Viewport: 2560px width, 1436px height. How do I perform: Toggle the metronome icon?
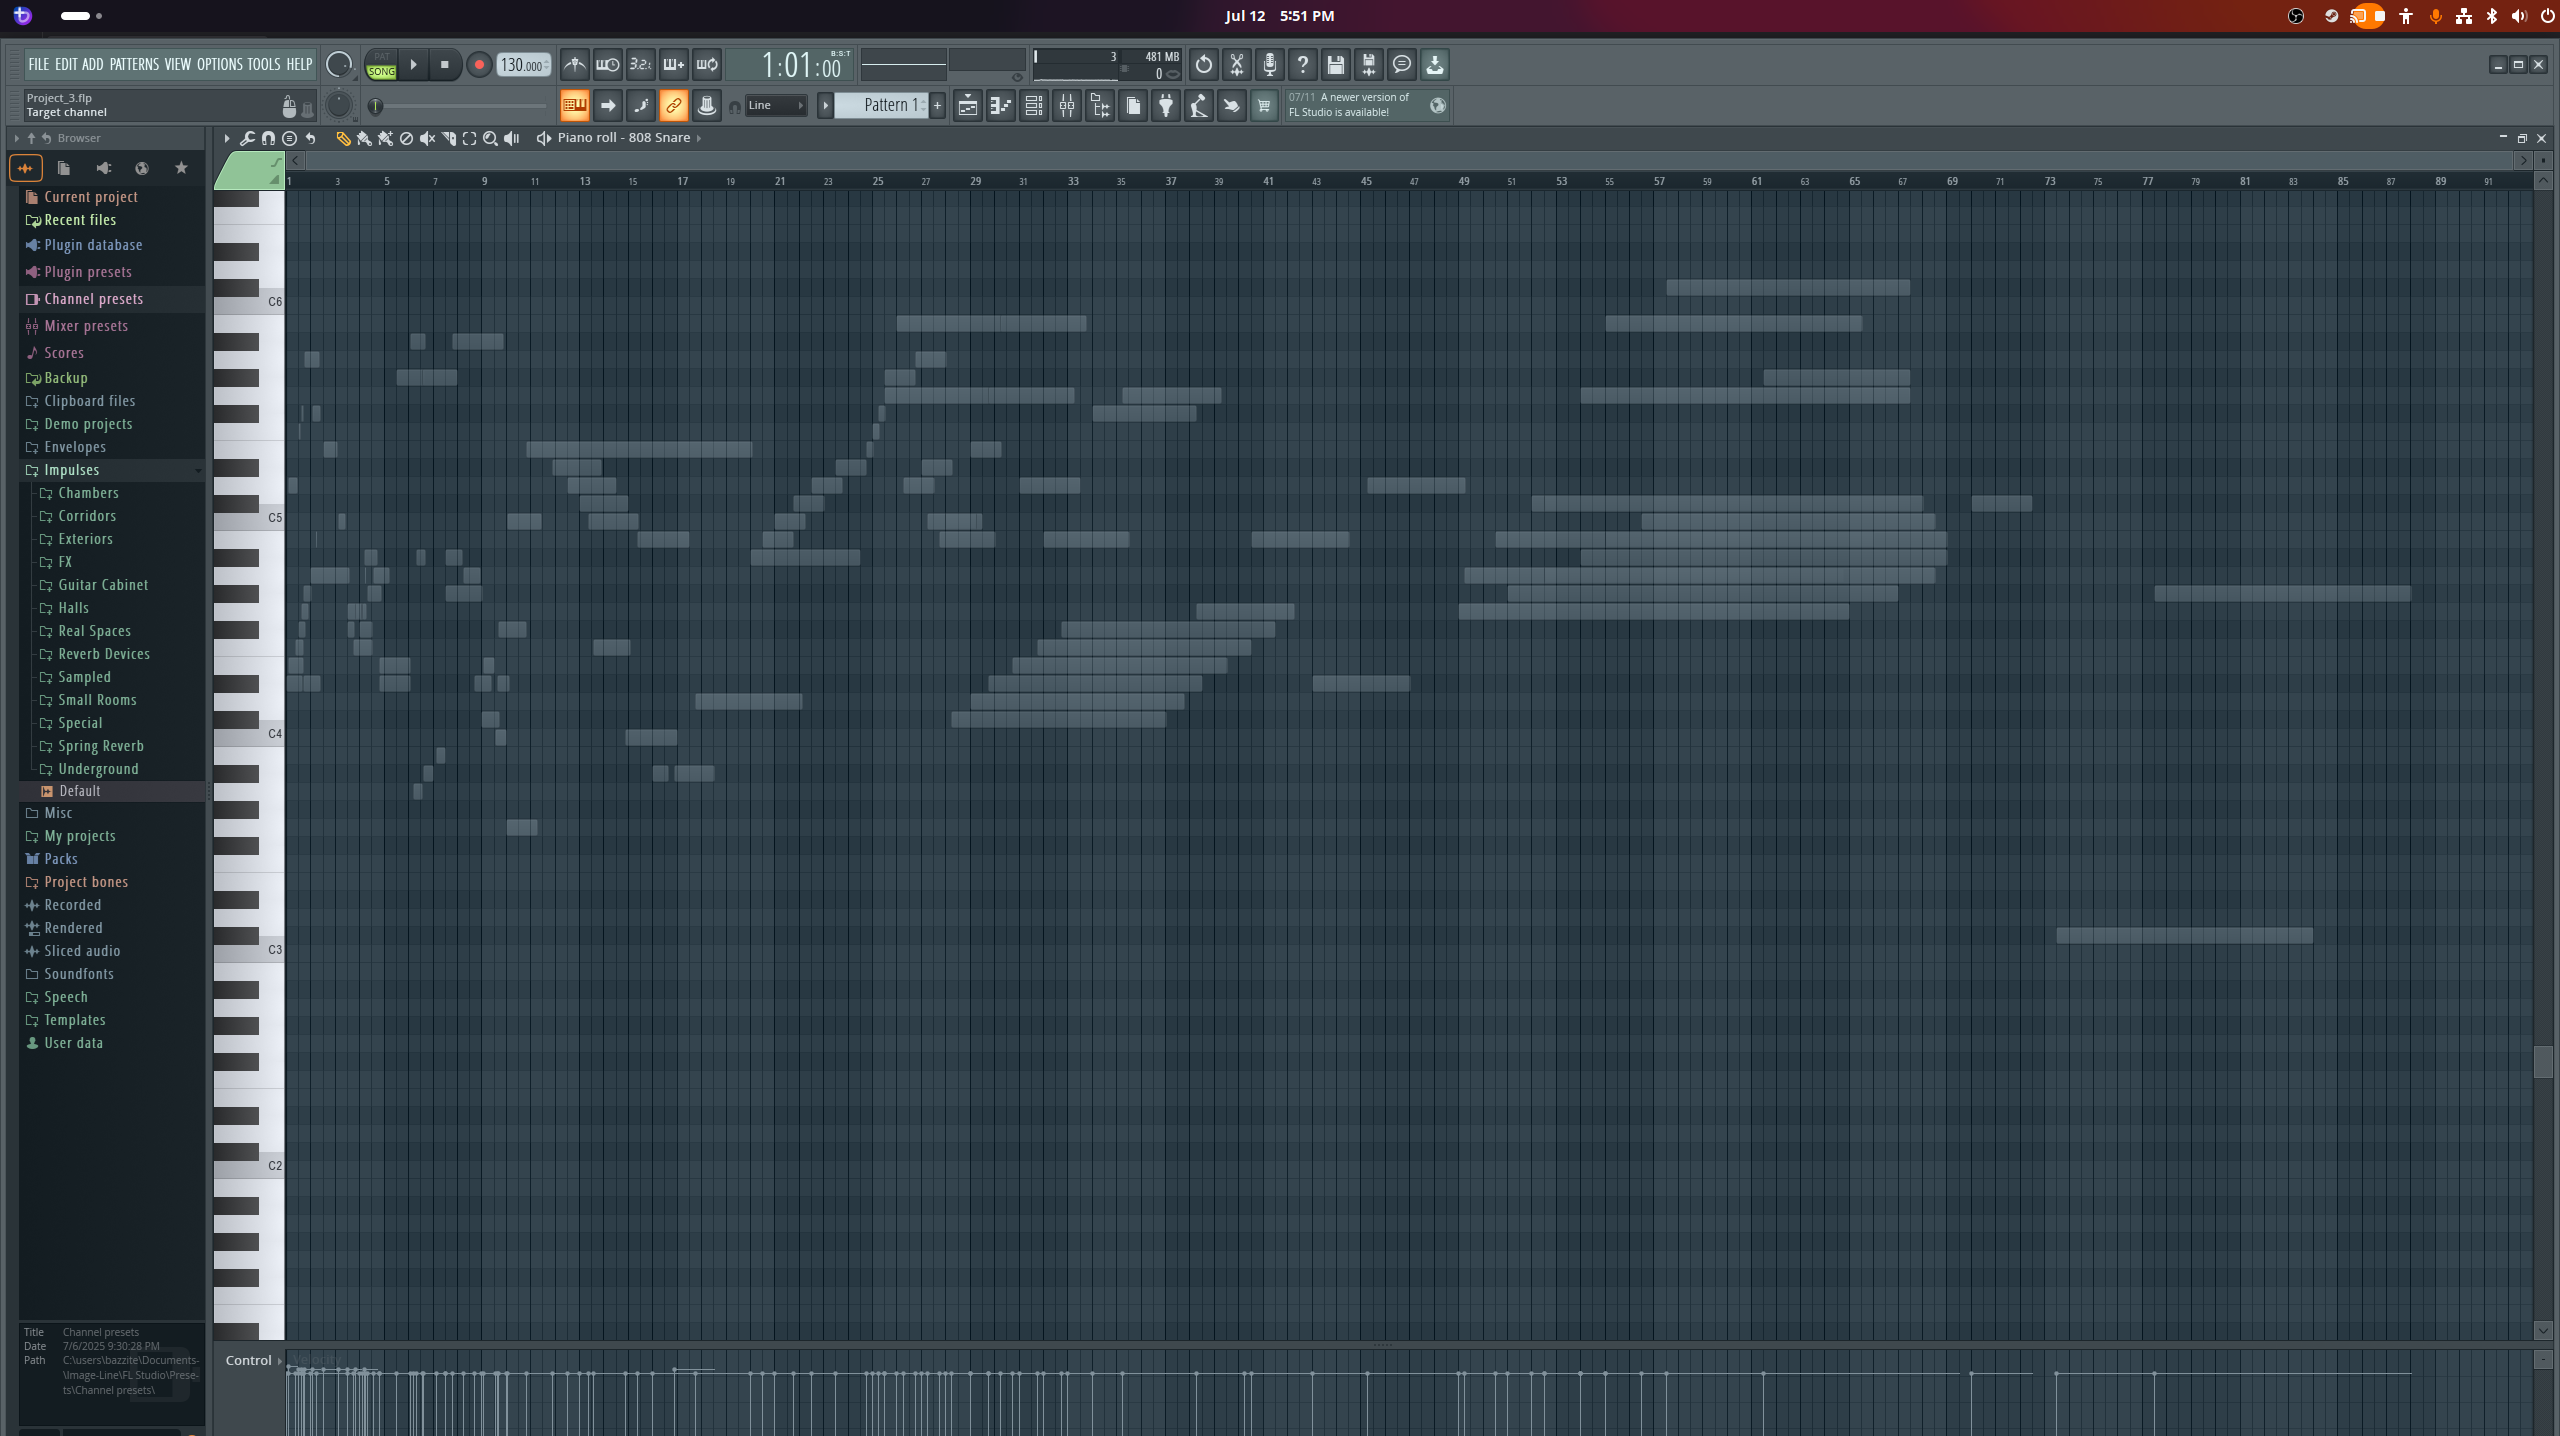pos(575,65)
